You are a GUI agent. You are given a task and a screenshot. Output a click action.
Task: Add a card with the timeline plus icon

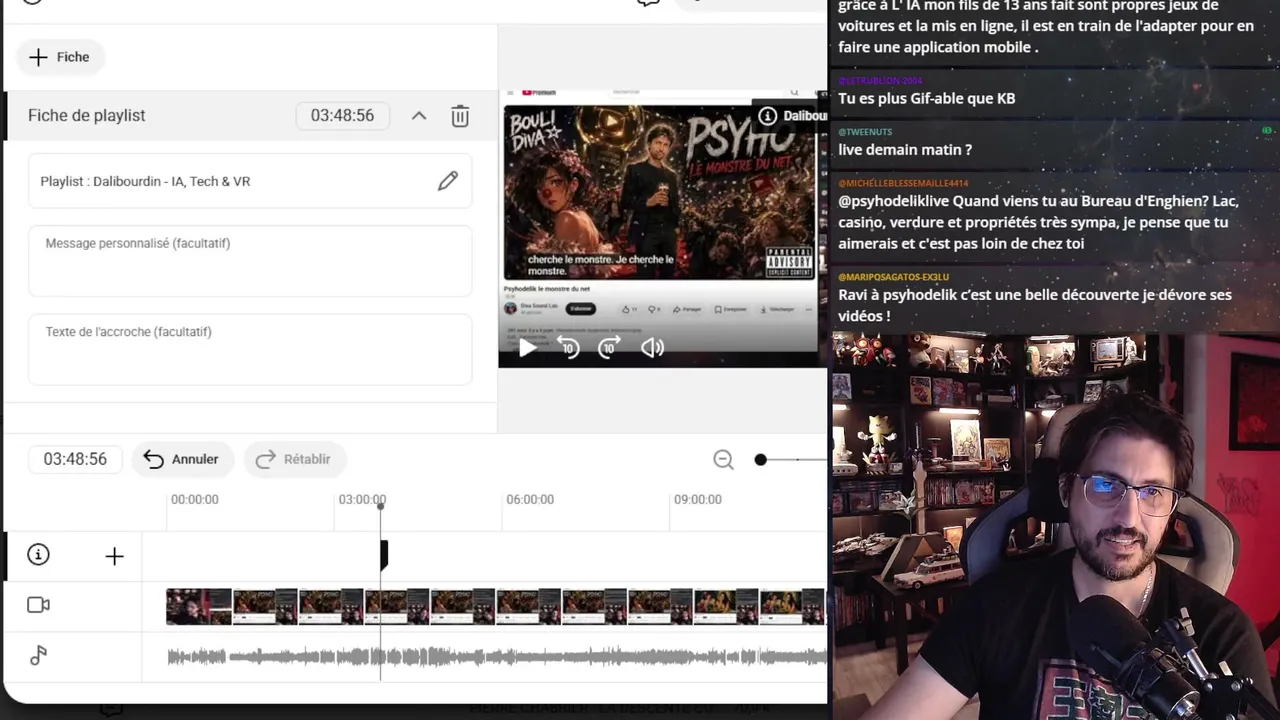point(114,556)
